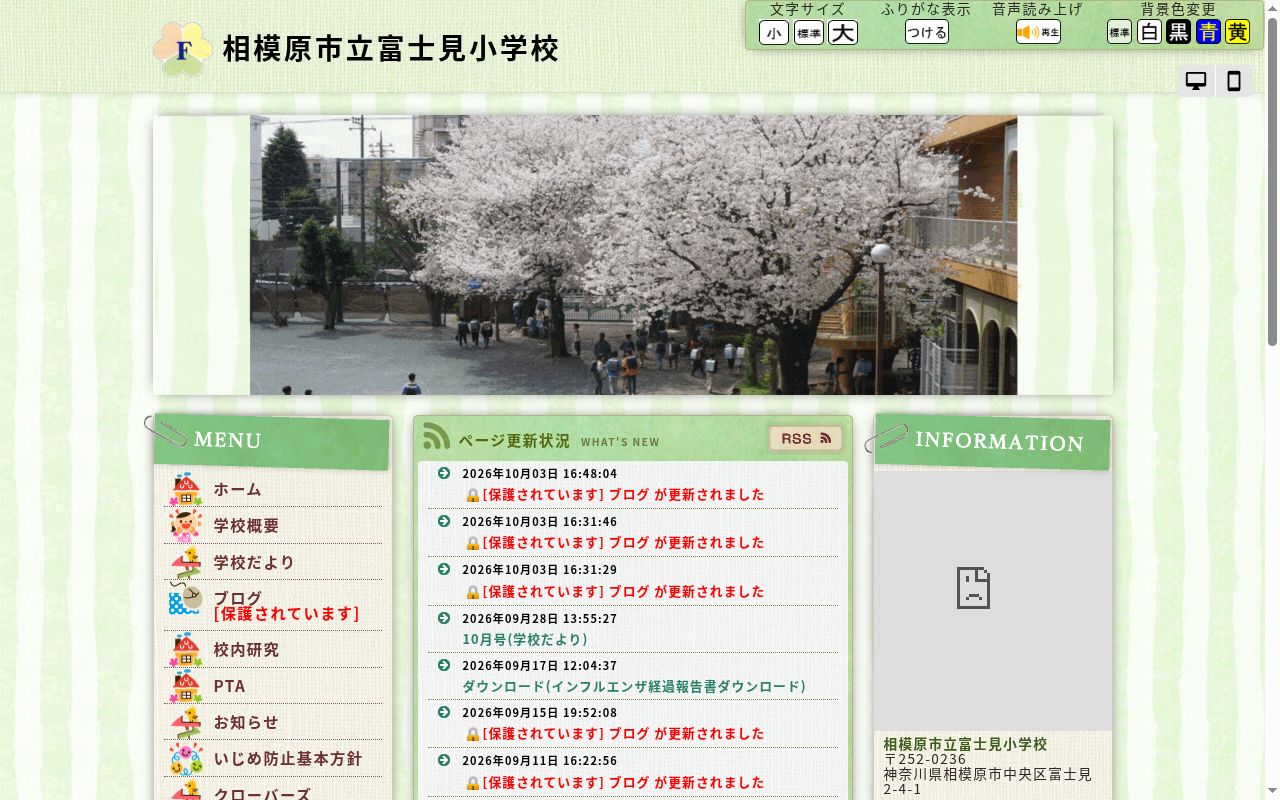Click the colorful ring icon beside いじめ防止基本方針
This screenshot has width=1280, height=800.
pos(186,759)
